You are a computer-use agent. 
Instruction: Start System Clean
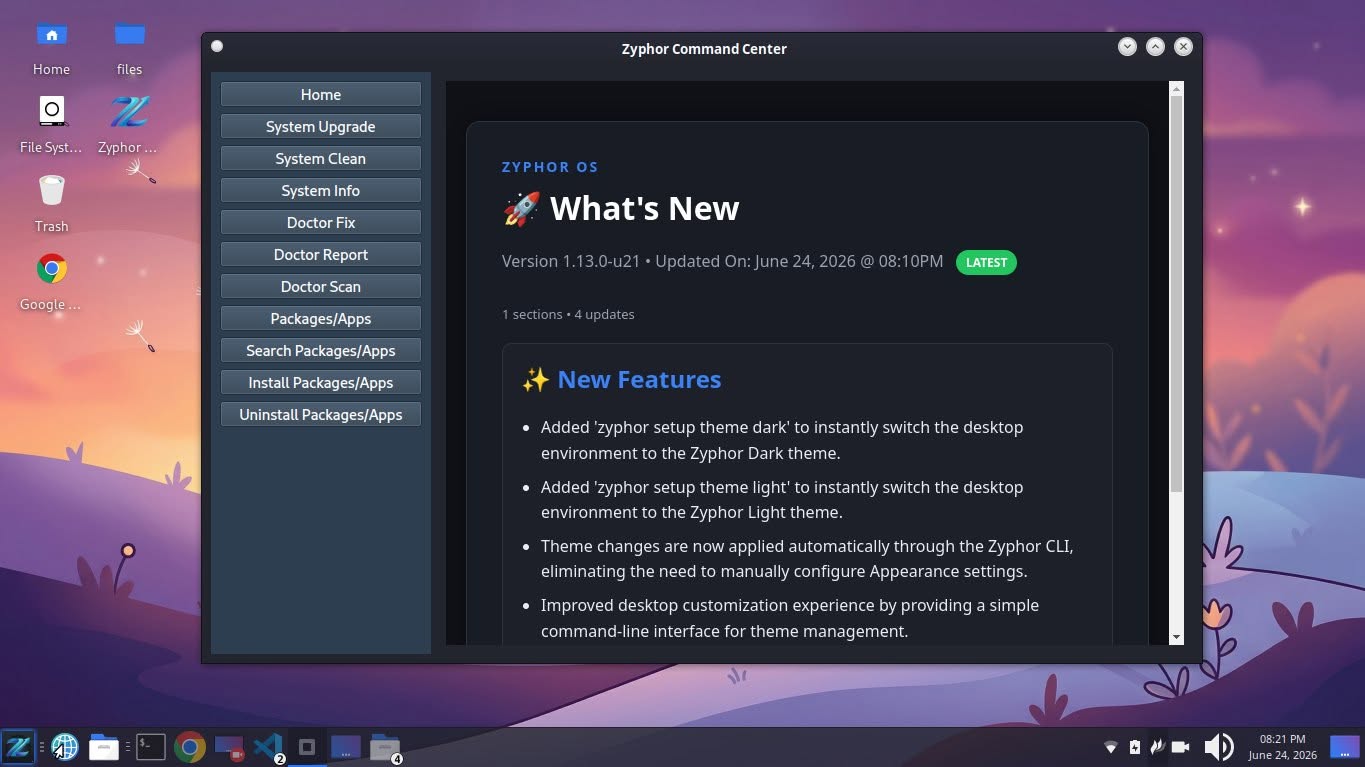pos(321,159)
